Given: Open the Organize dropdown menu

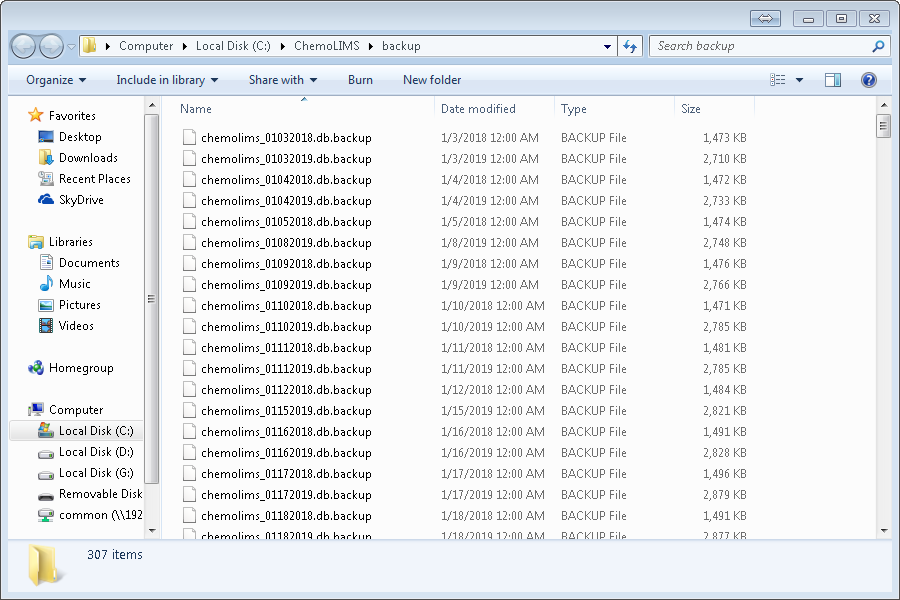Looking at the screenshot, I should [x=56, y=80].
